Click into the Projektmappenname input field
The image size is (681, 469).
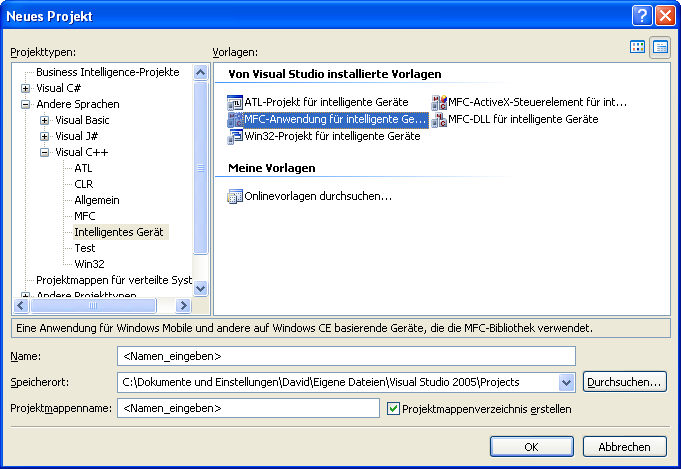click(248, 409)
